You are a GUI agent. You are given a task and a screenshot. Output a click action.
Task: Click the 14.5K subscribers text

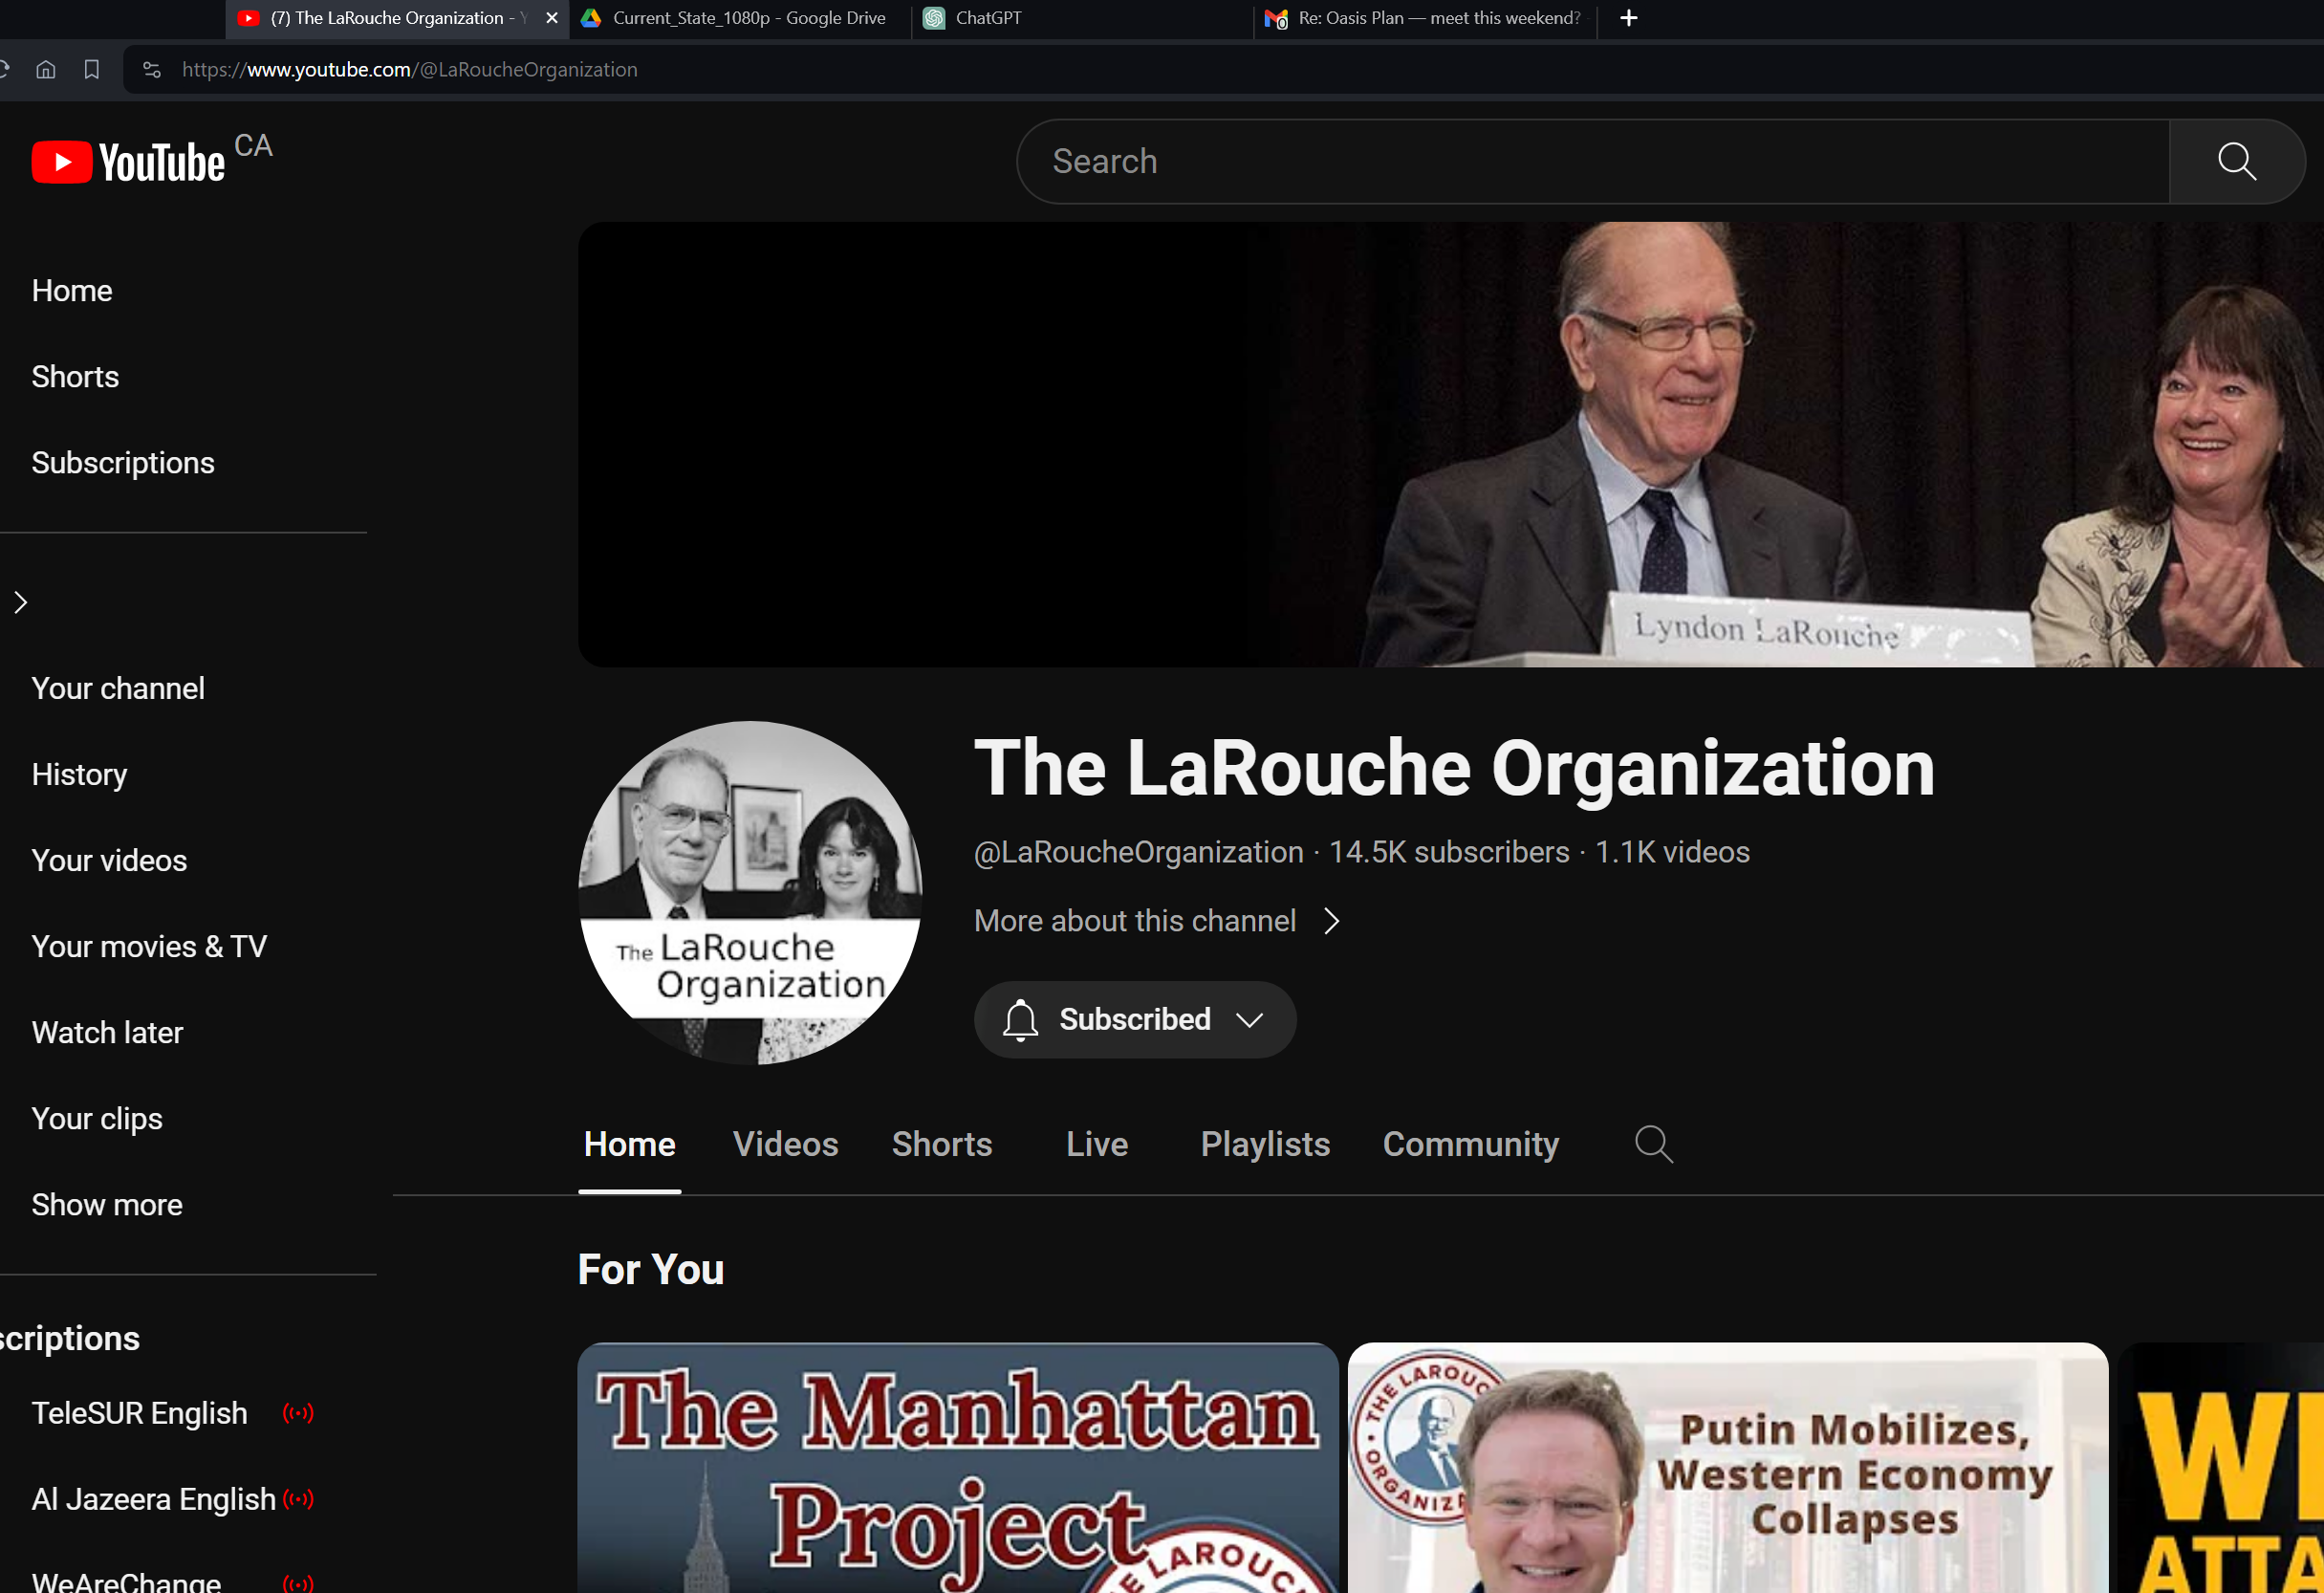(x=1449, y=852)
